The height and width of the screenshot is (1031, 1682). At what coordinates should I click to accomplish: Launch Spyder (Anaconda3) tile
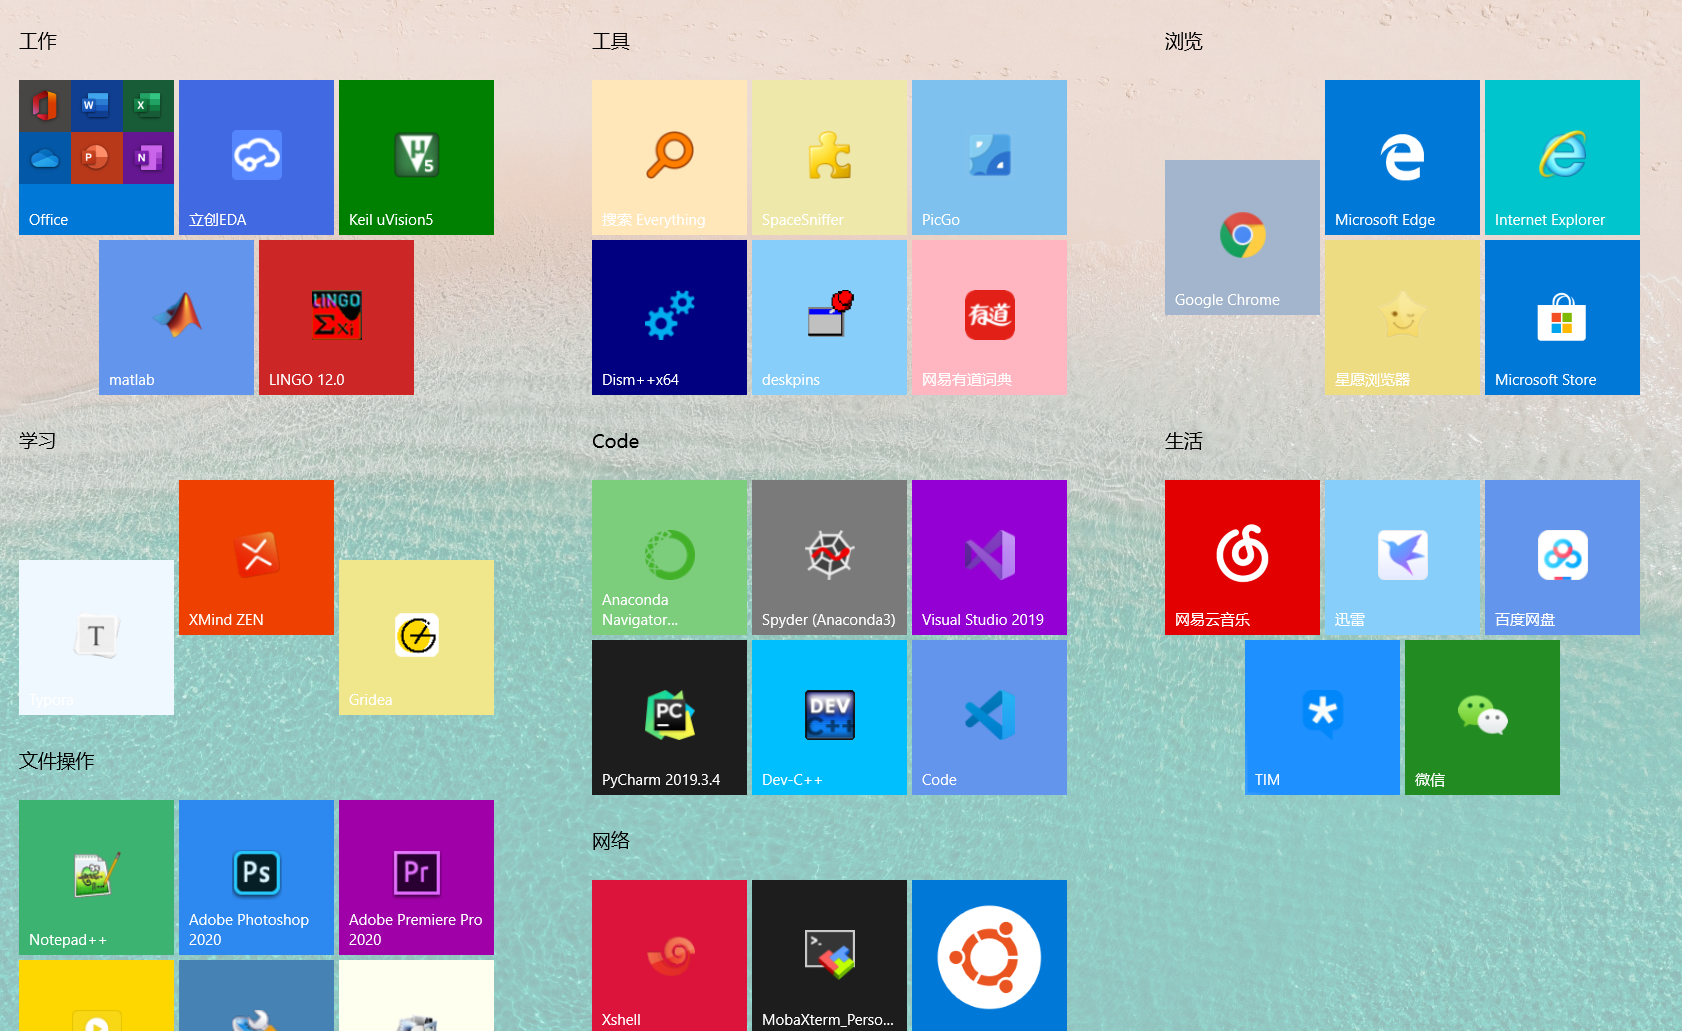click(x=829, y=557)
